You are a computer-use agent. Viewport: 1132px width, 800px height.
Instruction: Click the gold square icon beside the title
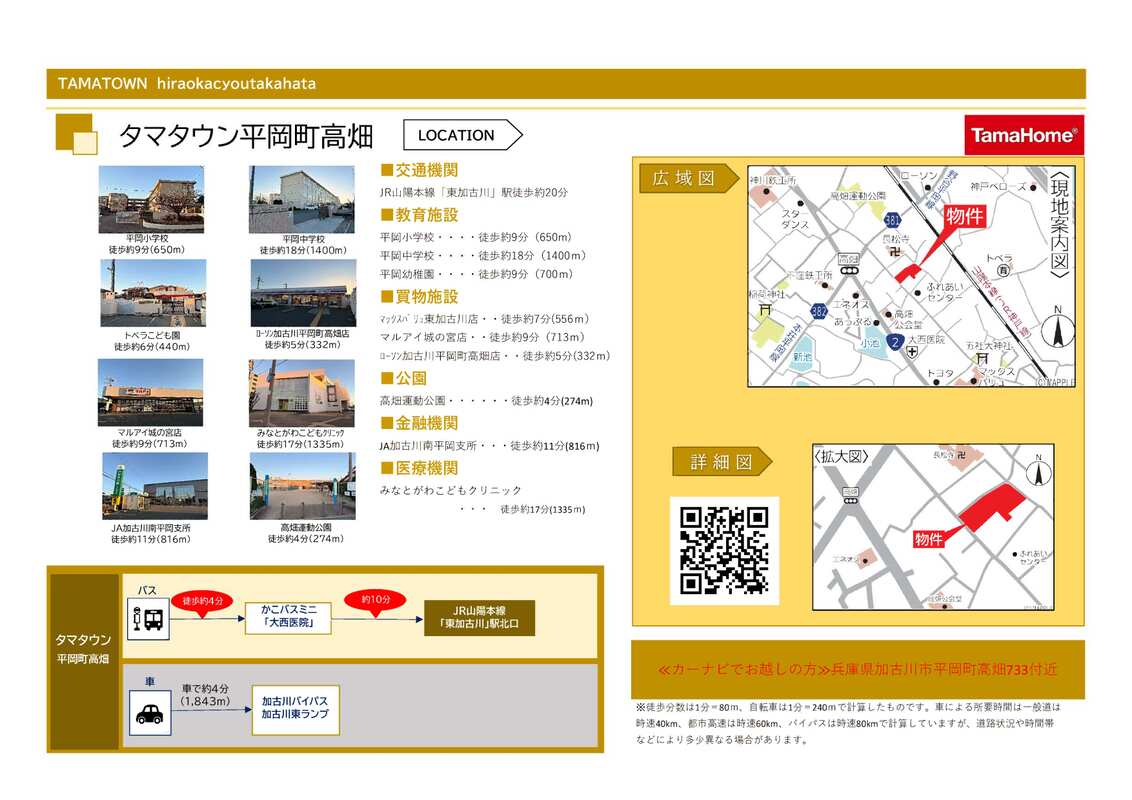[76, 135]
